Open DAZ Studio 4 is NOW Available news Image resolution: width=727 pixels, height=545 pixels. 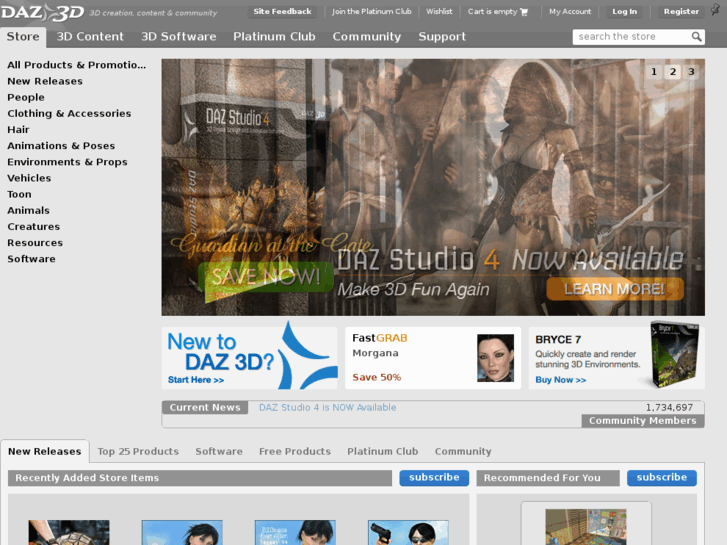327,408
